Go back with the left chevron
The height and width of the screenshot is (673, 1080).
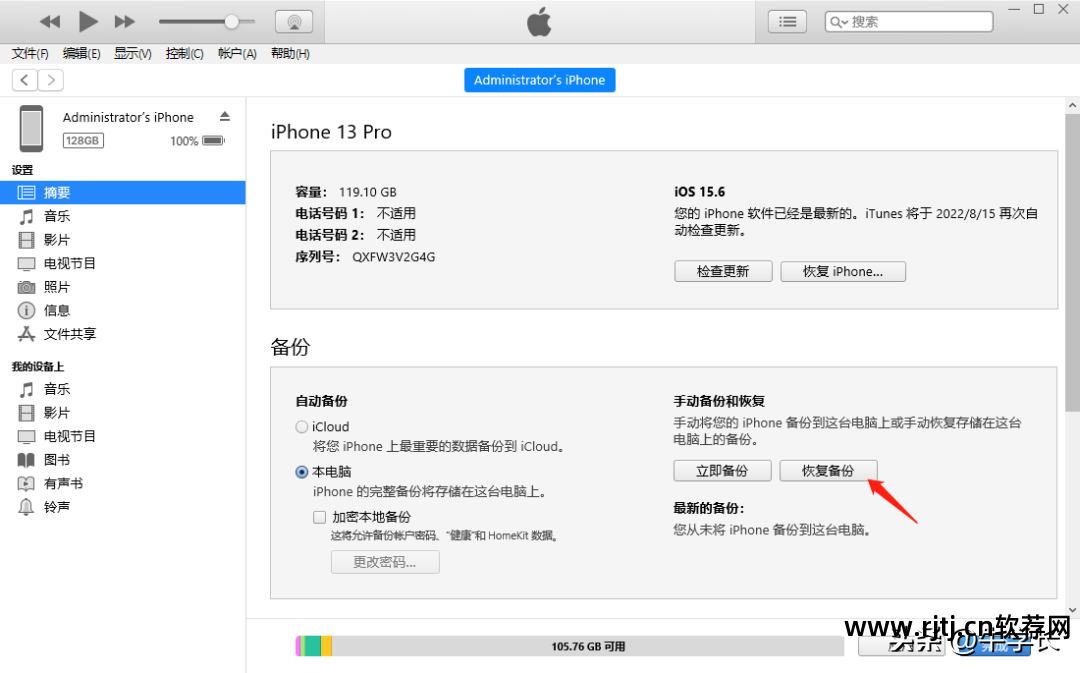click(x=25, y=80)
